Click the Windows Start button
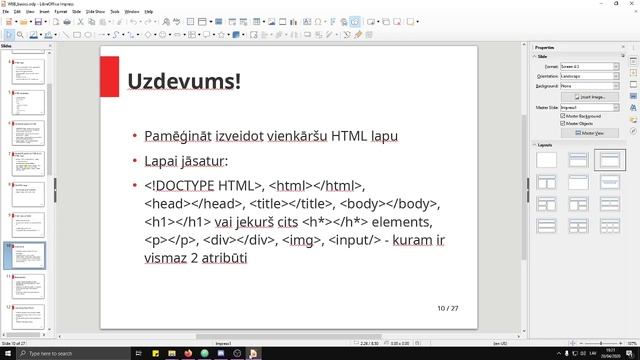Screen dimensions: 640x360 point(7,353)
